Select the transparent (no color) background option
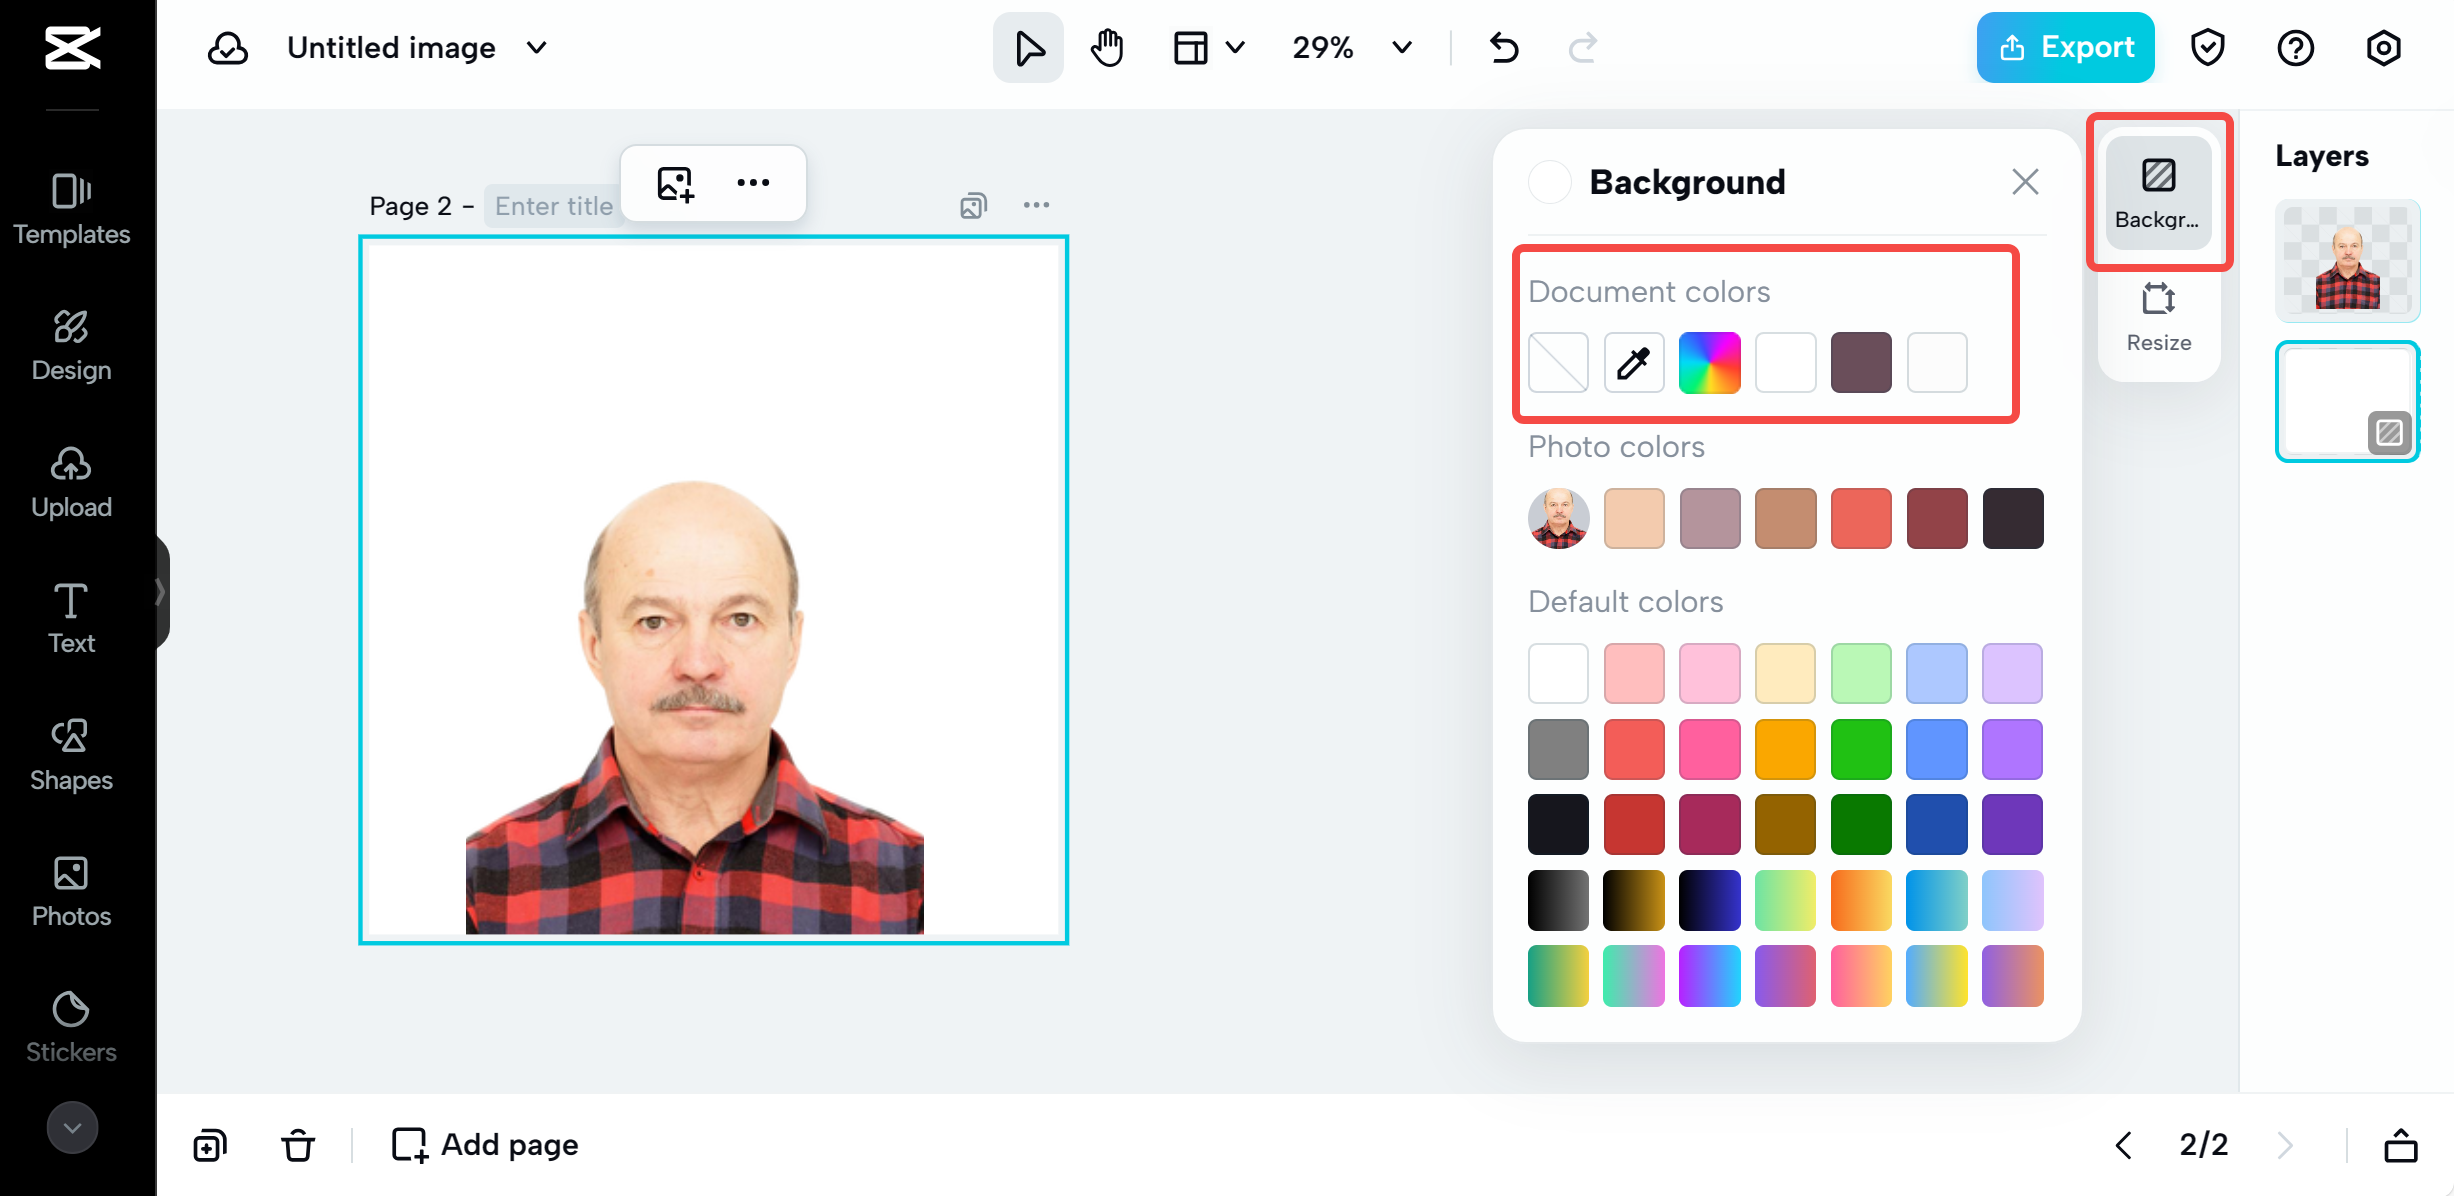 click(1557, 362)
